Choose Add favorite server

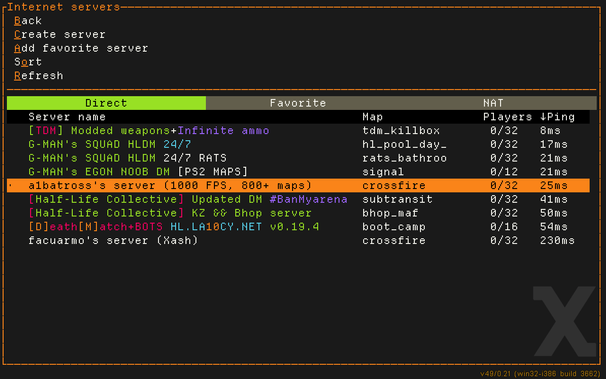tap(81, 48)
